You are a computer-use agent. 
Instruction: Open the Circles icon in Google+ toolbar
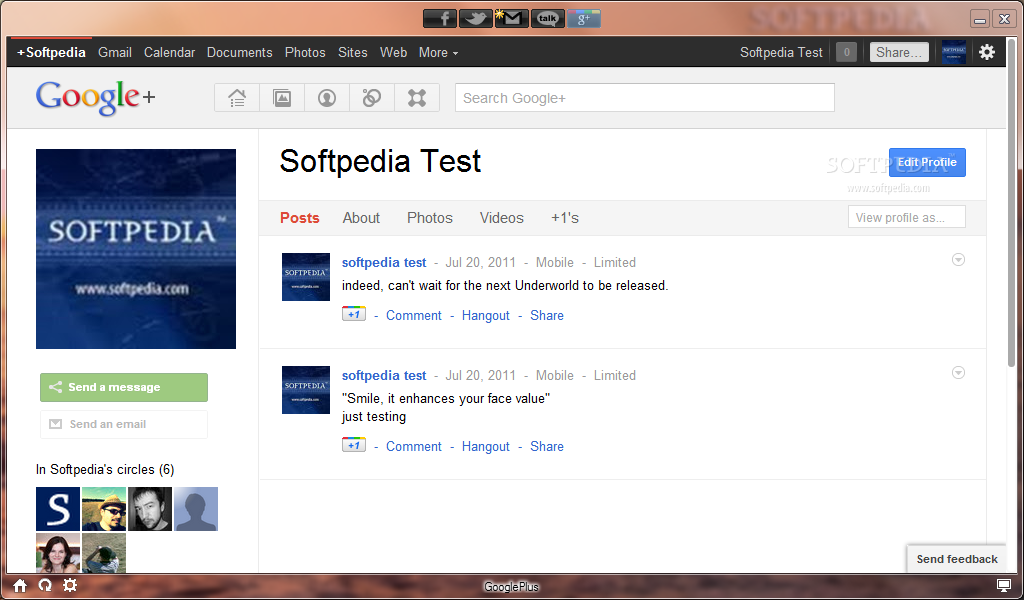click(x=372, y=98)
